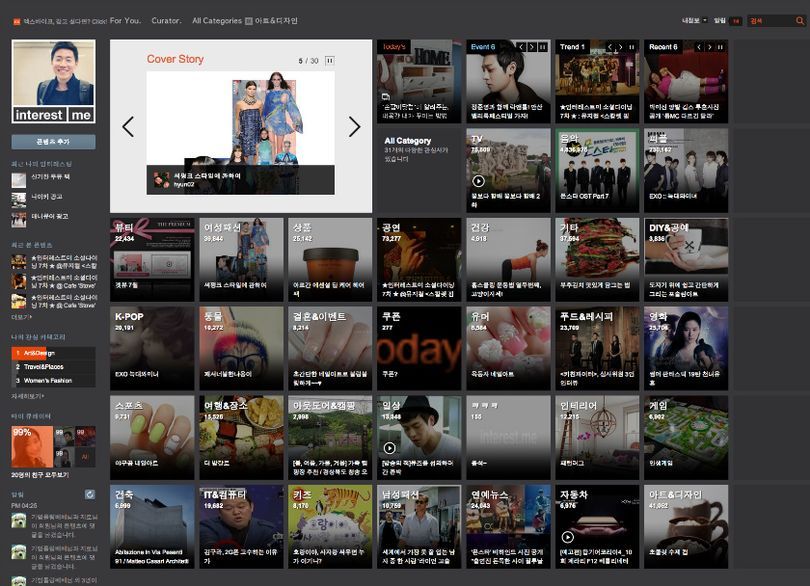The height and width of the screenshot is (586, 810).
Task: Open the 99% curator match thumbnail
Action: pos(32,446)
